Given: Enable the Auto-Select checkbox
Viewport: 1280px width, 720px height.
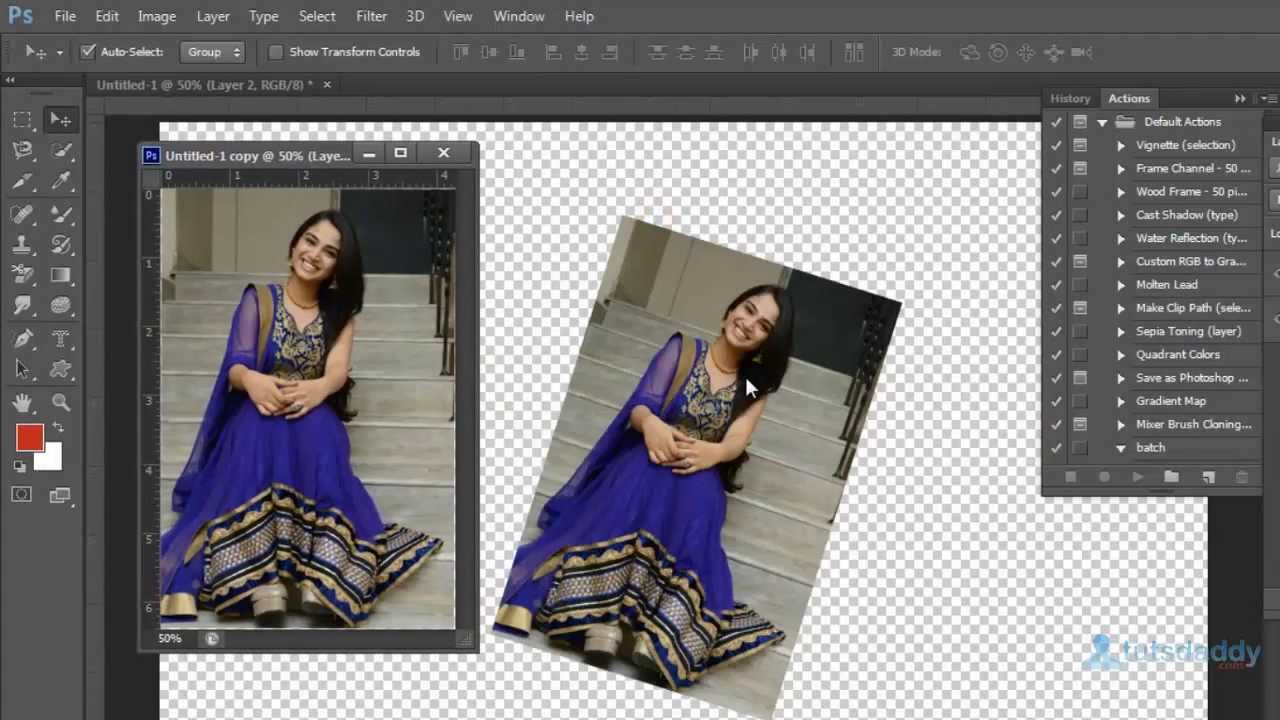Looking at the screenshot, I should click(x=88, y=52).
